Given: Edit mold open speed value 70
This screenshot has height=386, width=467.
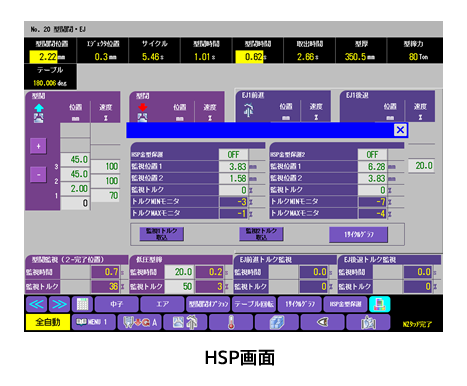Looking at the screenshot, I should click(105, 195).
